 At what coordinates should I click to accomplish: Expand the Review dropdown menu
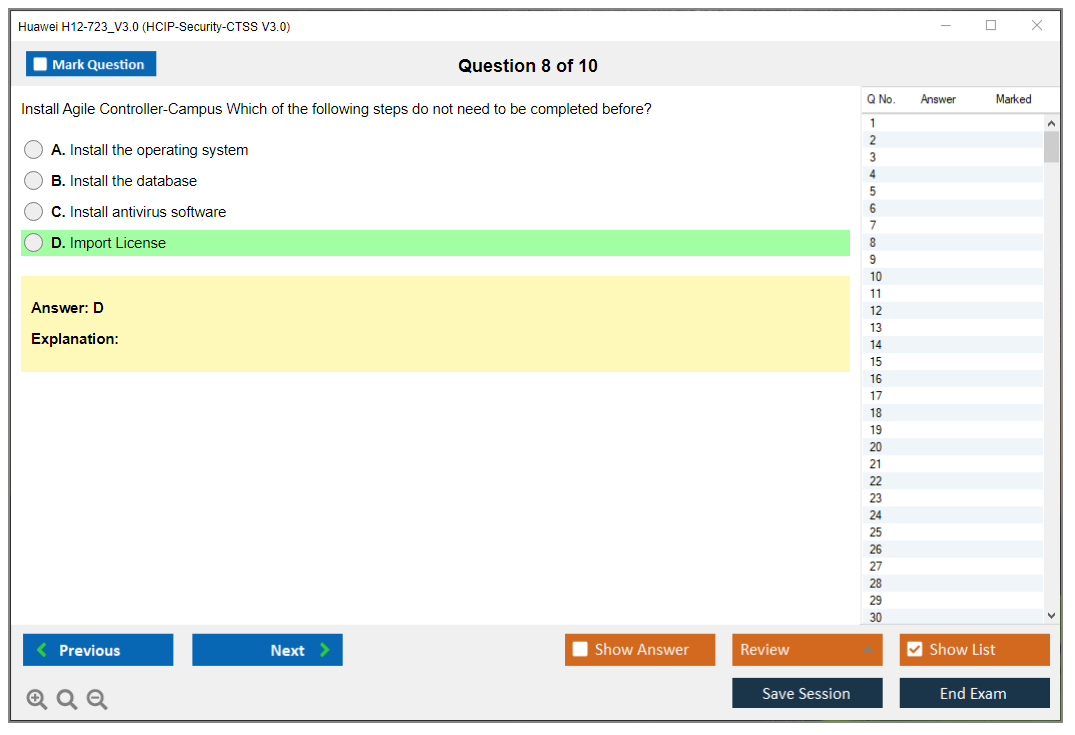pos(867,650)
